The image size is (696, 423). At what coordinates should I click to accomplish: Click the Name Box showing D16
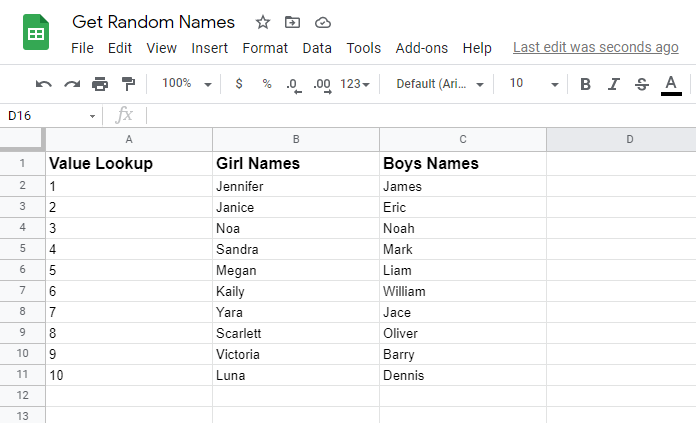click(x=50, y=116)
